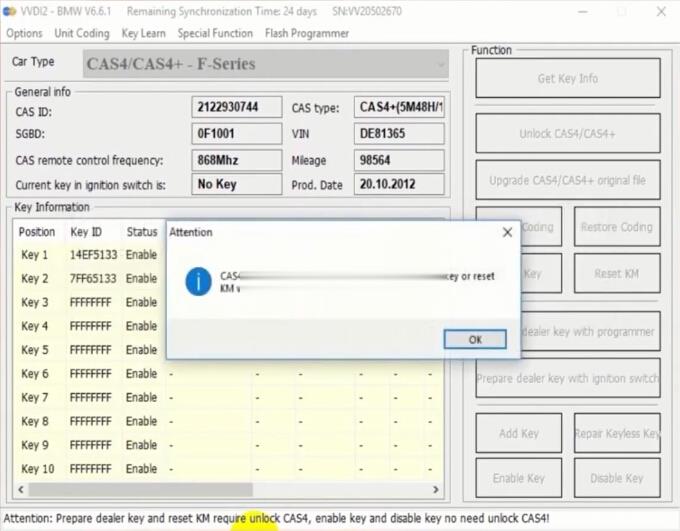The width and height of the screenshot is (680, 531).
Task: Click the Restore Coding button
Action: [617, 227]
